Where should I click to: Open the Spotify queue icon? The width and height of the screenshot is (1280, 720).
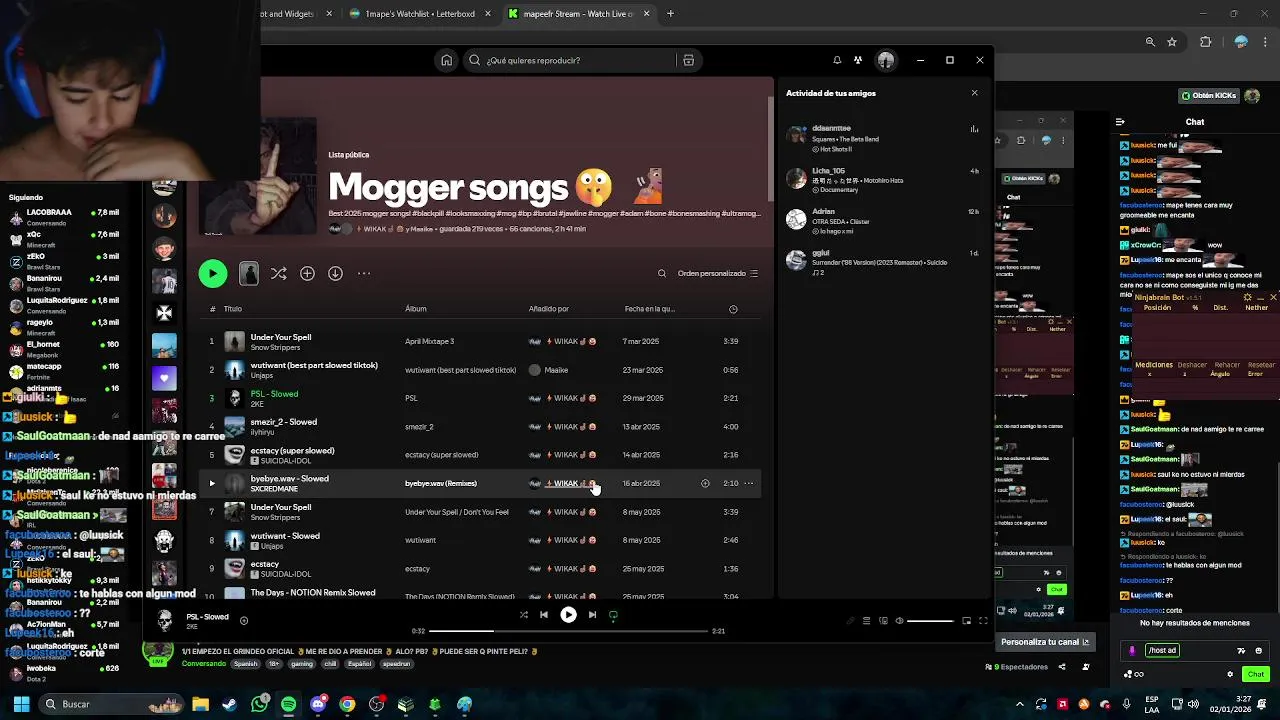[x=867, y=621]
